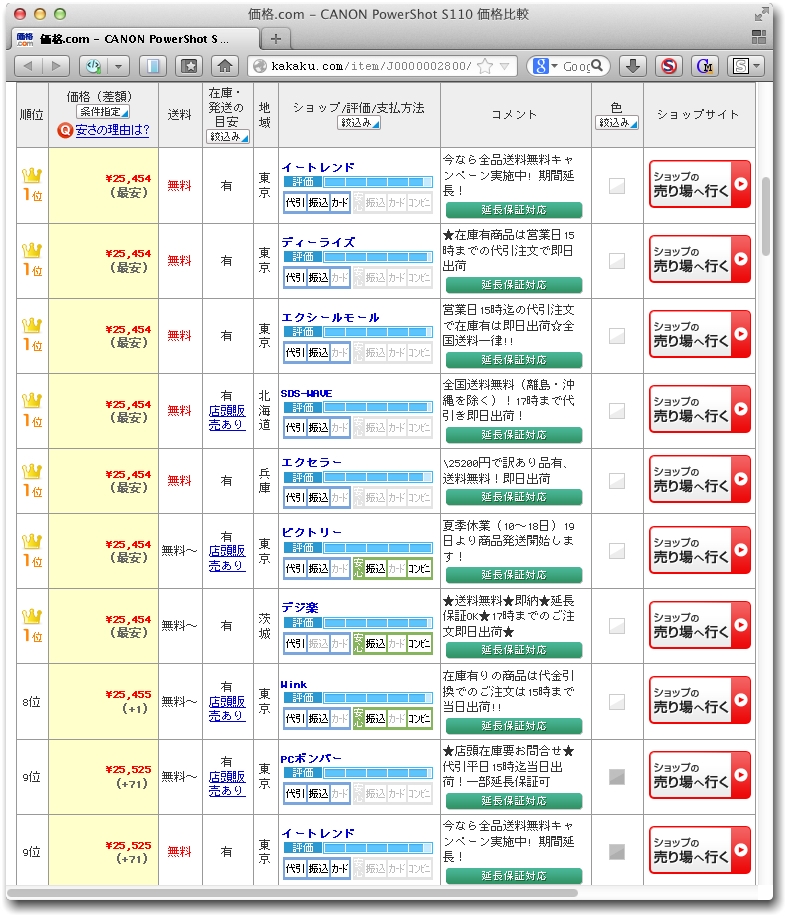Image resolution: width=787 pixels, height=917 pixels.
Task: Go back with the browser back arrow
Action: coord(27,66)
